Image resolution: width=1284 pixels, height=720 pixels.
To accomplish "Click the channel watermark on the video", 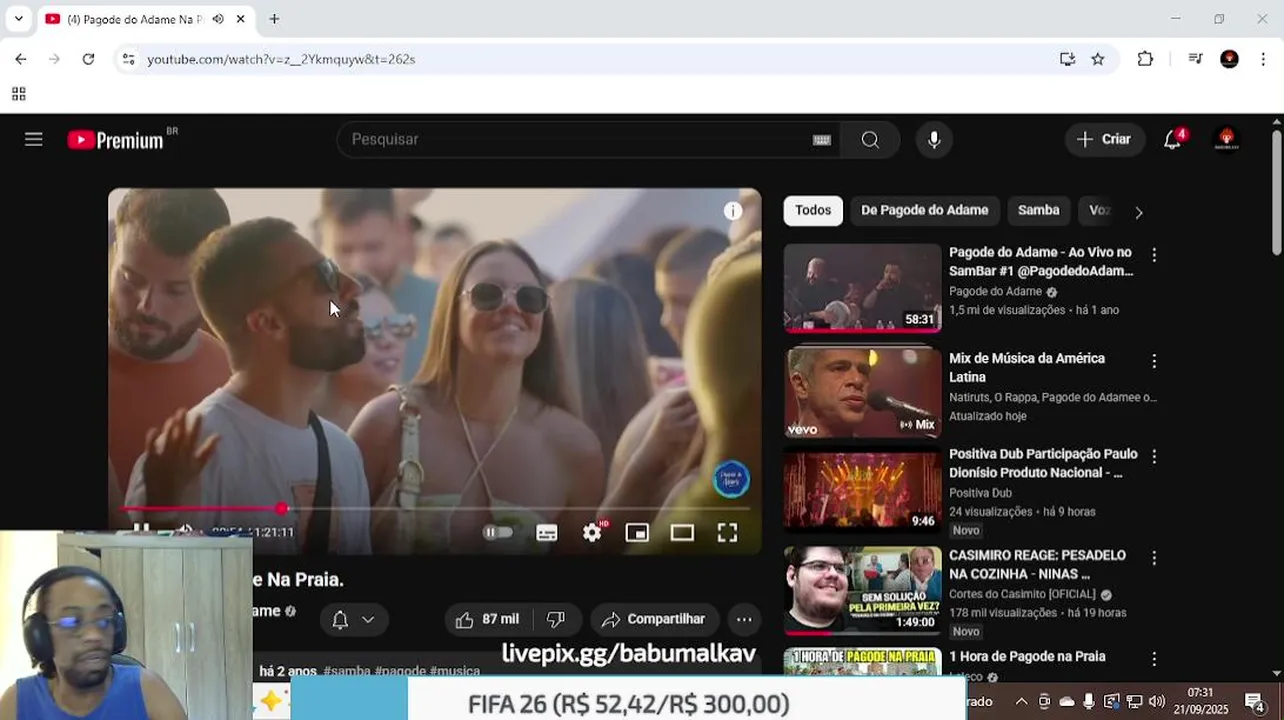I will [x=731, y=479].
